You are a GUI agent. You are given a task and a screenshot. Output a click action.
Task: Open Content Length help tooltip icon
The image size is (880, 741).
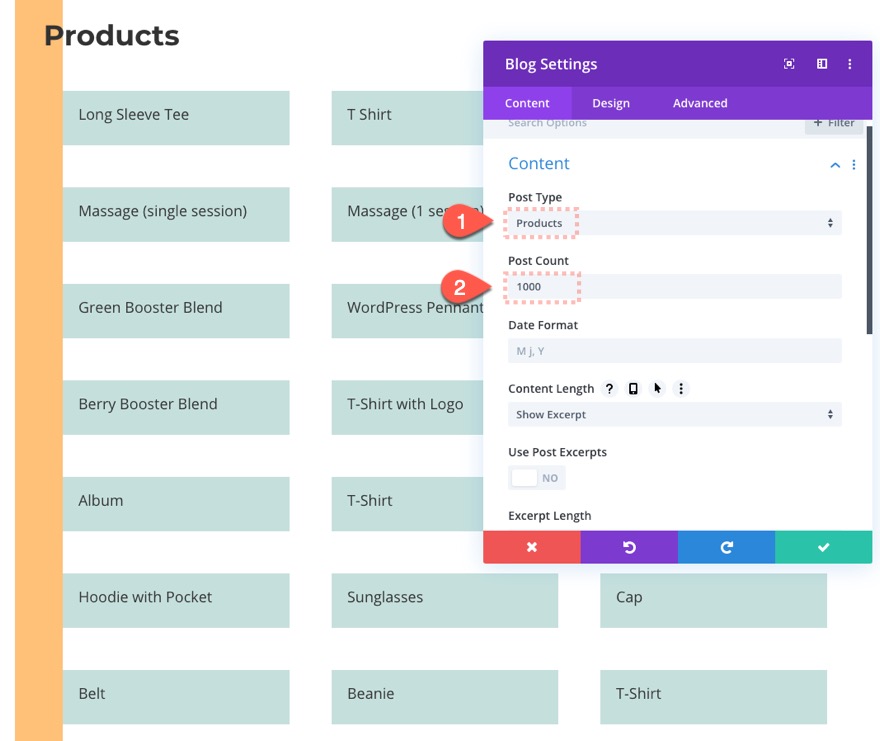coord(610,388)
